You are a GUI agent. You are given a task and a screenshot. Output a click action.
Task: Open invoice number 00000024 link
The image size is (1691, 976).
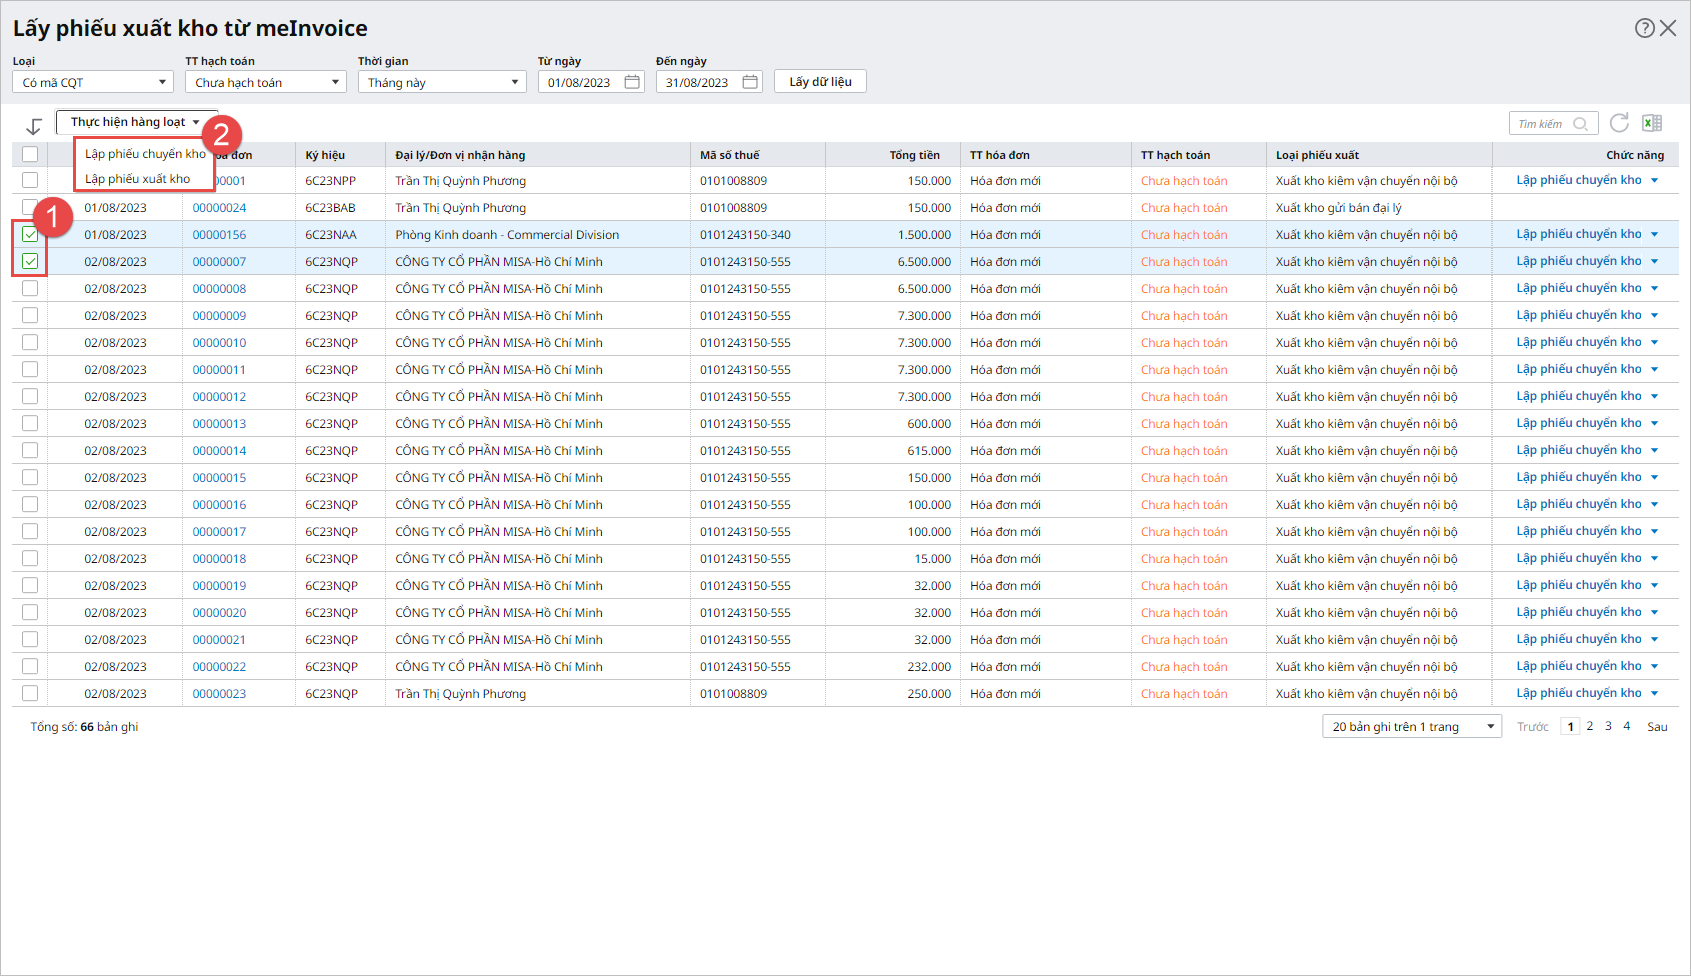(219, 208)
